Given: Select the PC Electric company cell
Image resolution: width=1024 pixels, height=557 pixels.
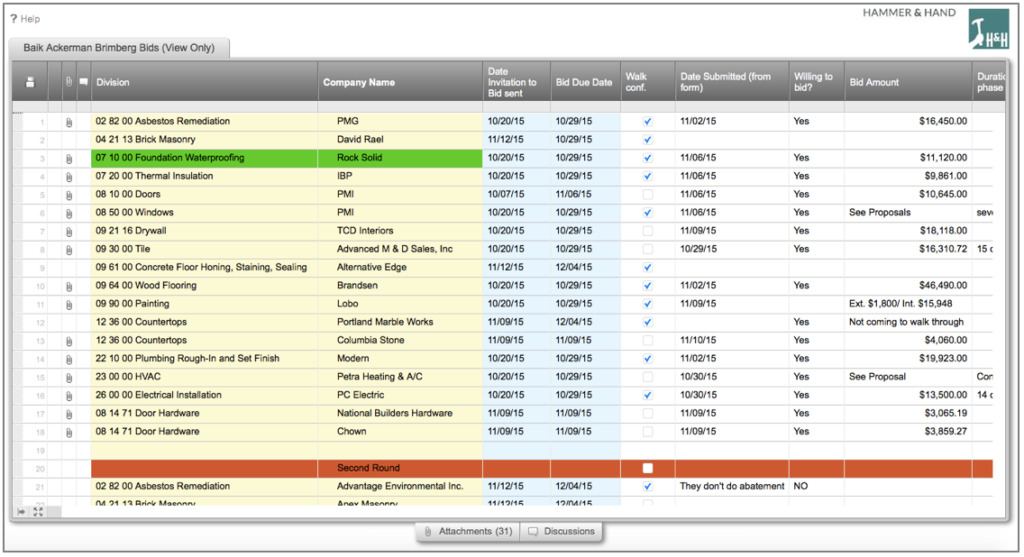Looking at the screenshot, I should coord(400,395).
